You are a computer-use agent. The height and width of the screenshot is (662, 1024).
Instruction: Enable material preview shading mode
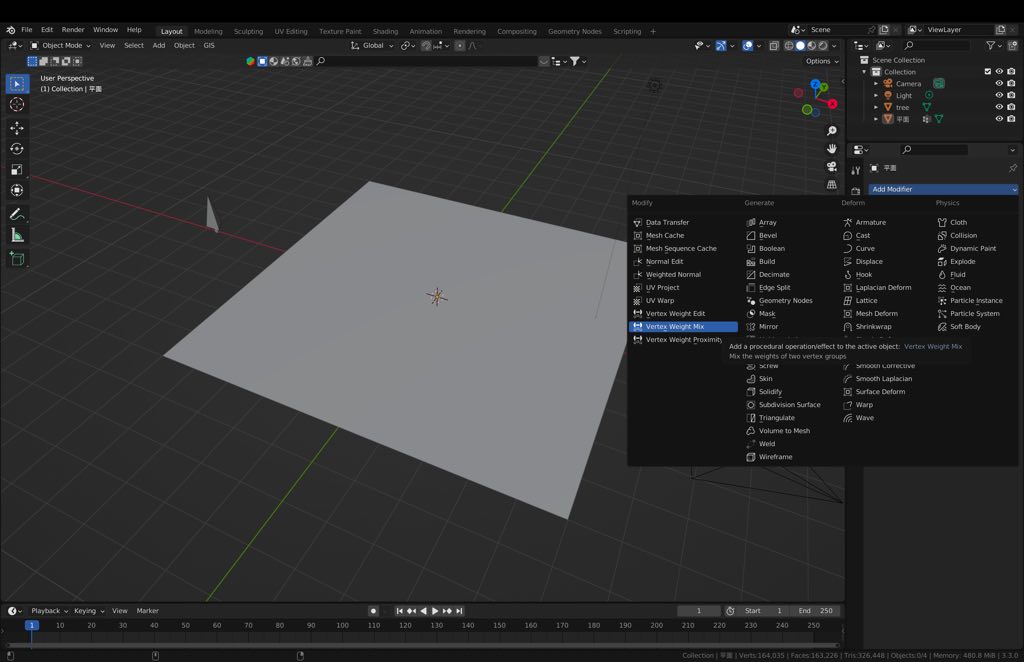[x=811, y=46]
